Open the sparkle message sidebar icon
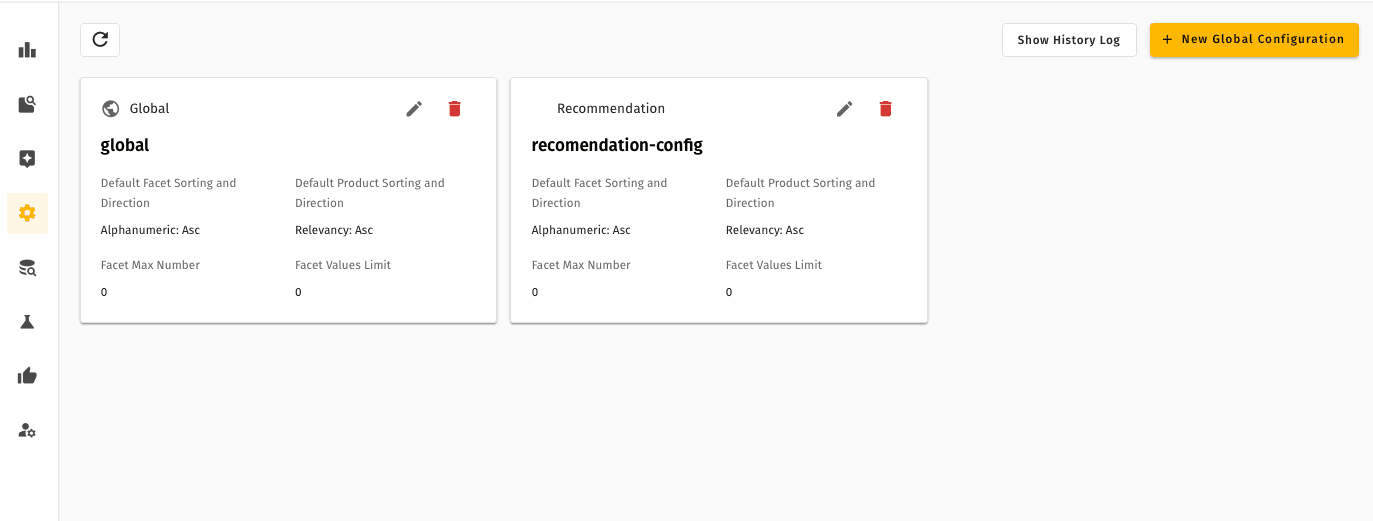 click(x=27, y=158)
